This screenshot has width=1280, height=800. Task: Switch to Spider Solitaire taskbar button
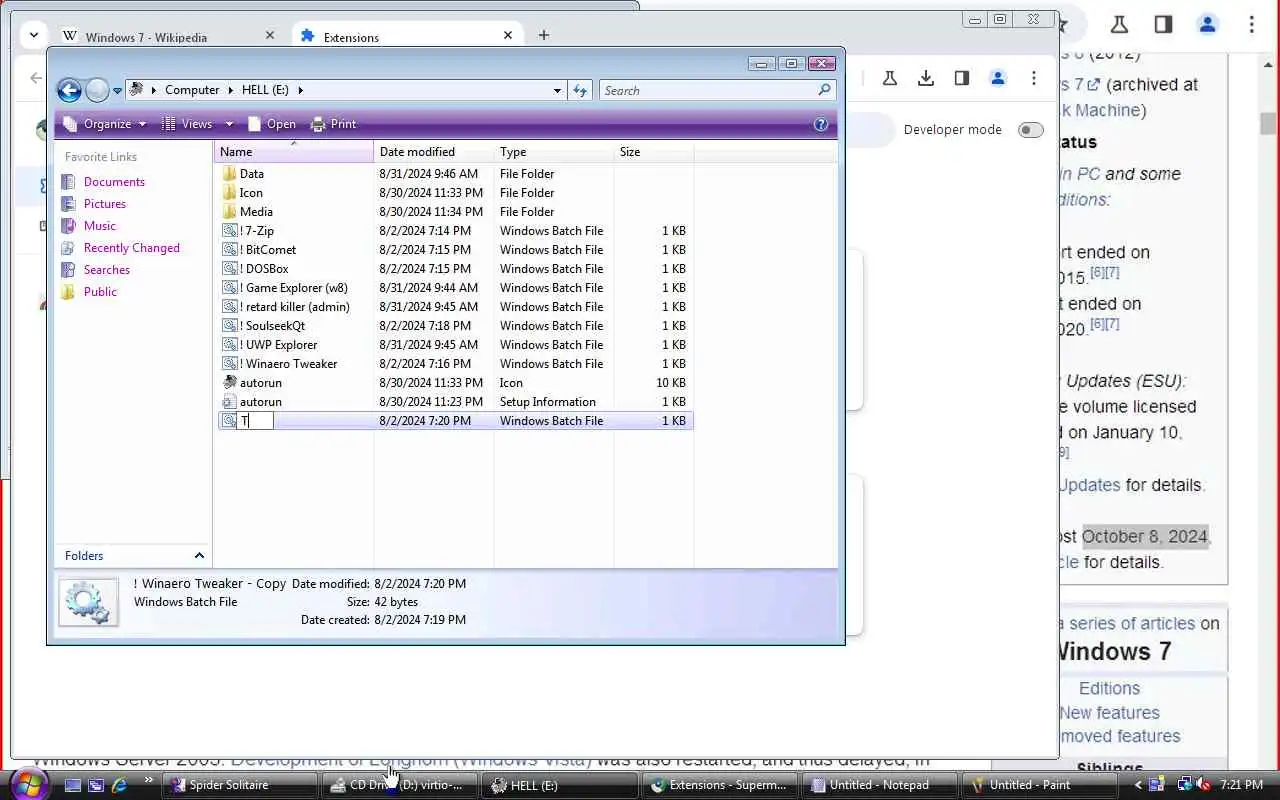coord(241,785)
